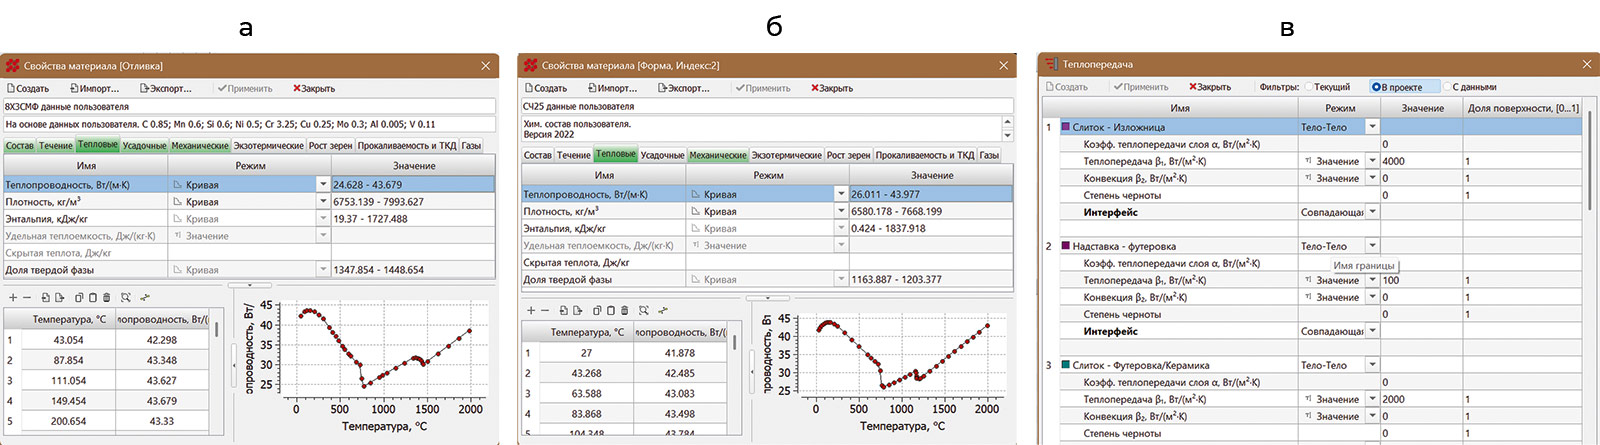
Task: Open Состав tab in Отливка window
Action: [20, 146]
